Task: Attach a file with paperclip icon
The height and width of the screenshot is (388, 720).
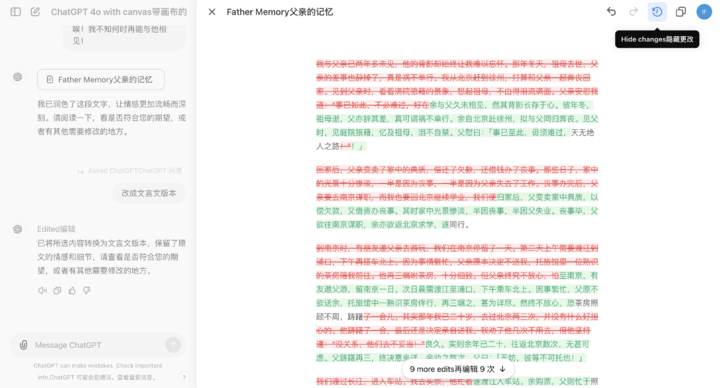Action: coord(23,345)
